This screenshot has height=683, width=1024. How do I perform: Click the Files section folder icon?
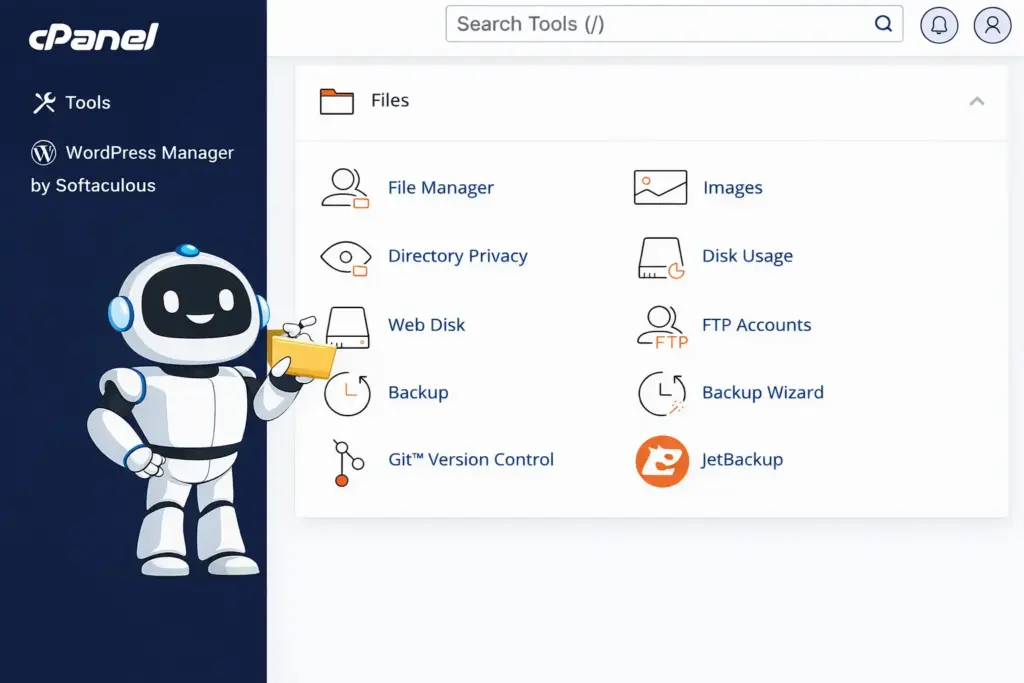tap(337, 101)
